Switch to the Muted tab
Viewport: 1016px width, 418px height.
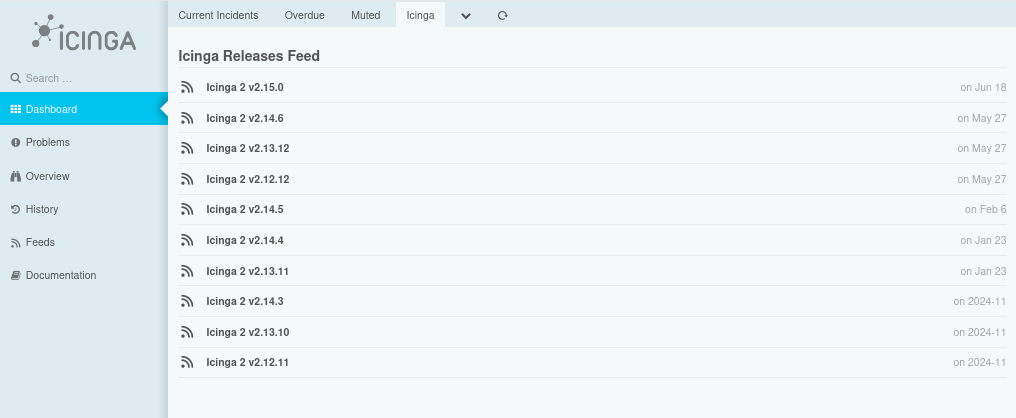(365, 15)
